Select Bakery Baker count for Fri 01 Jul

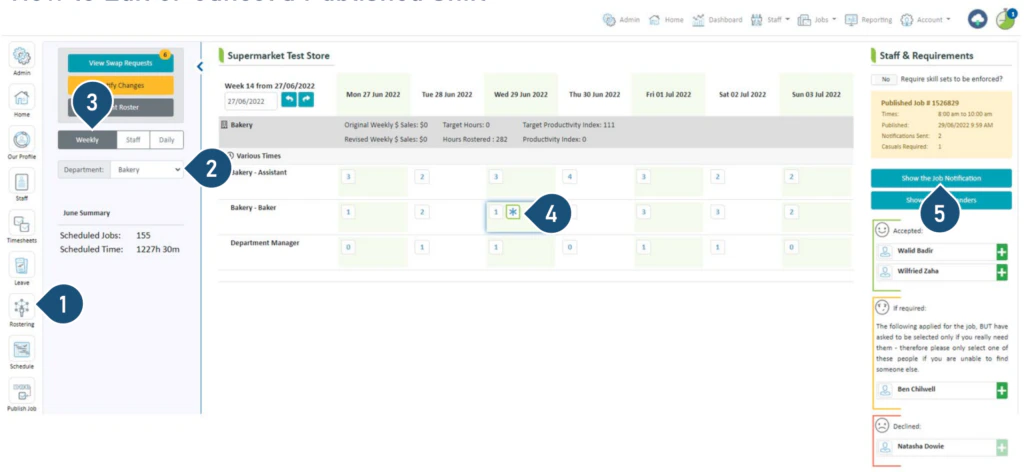click(x=643, y=212)
